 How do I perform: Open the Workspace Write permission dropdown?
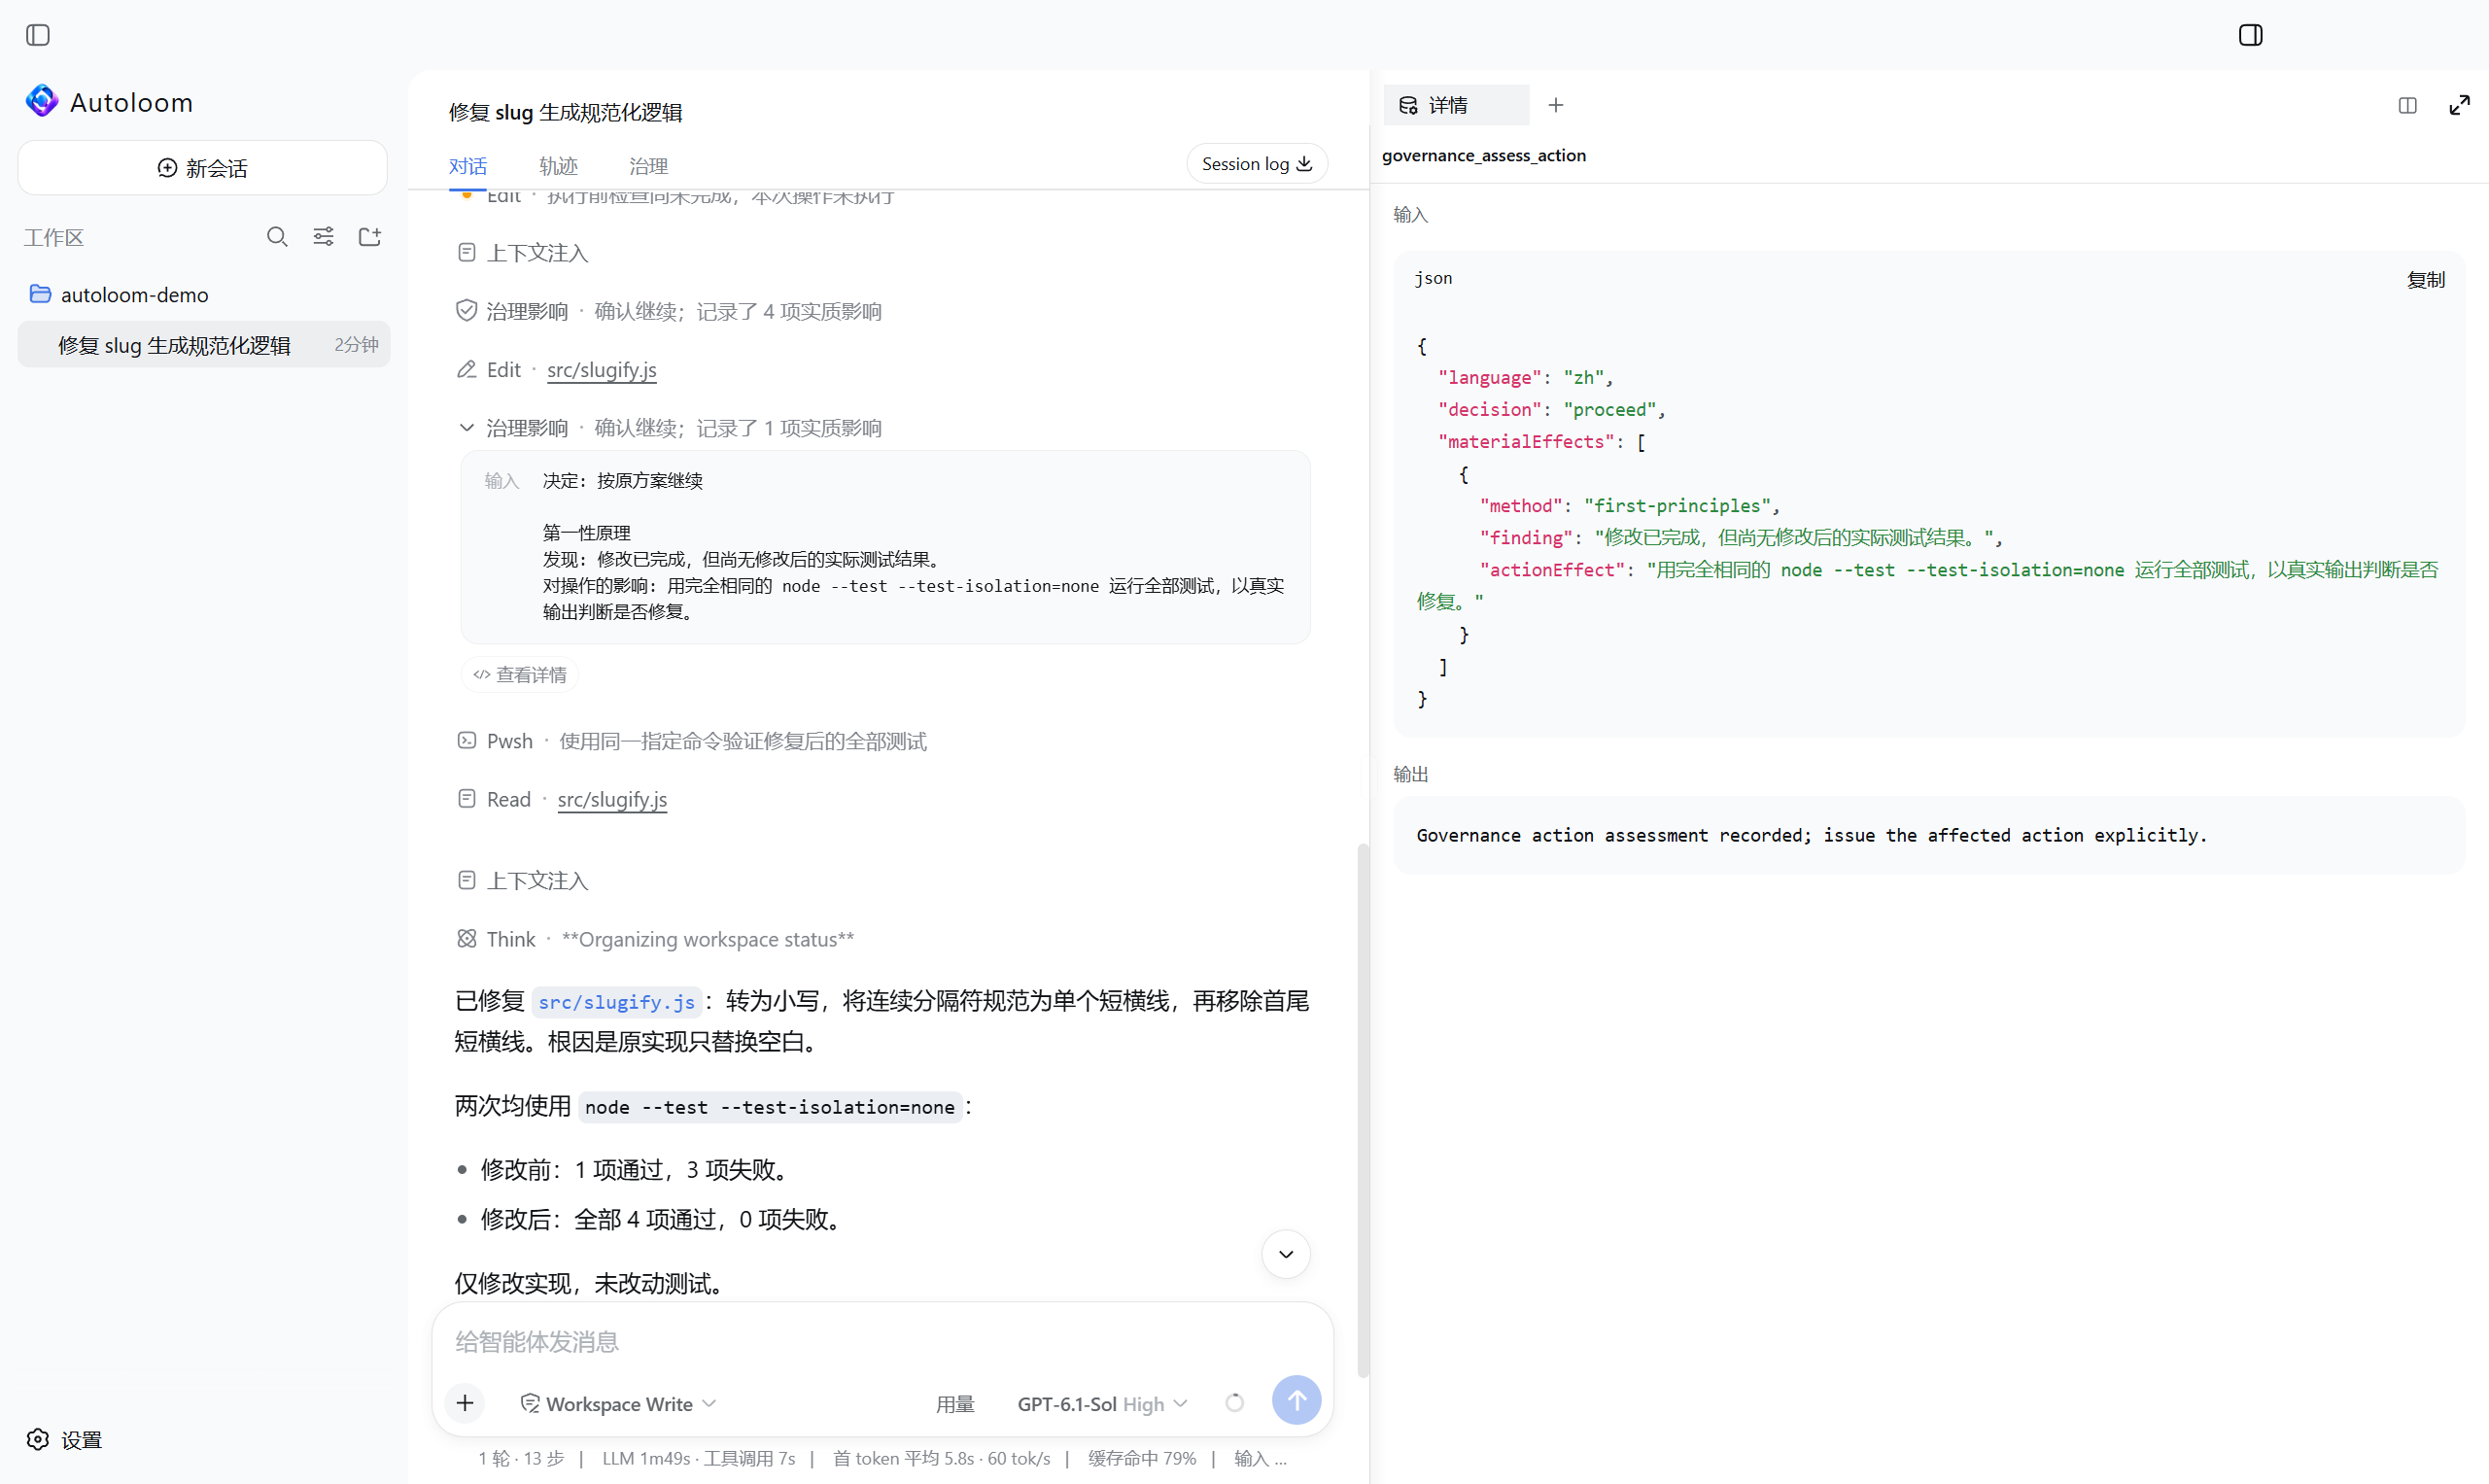pyautogui.click(x=618, y=1403)
